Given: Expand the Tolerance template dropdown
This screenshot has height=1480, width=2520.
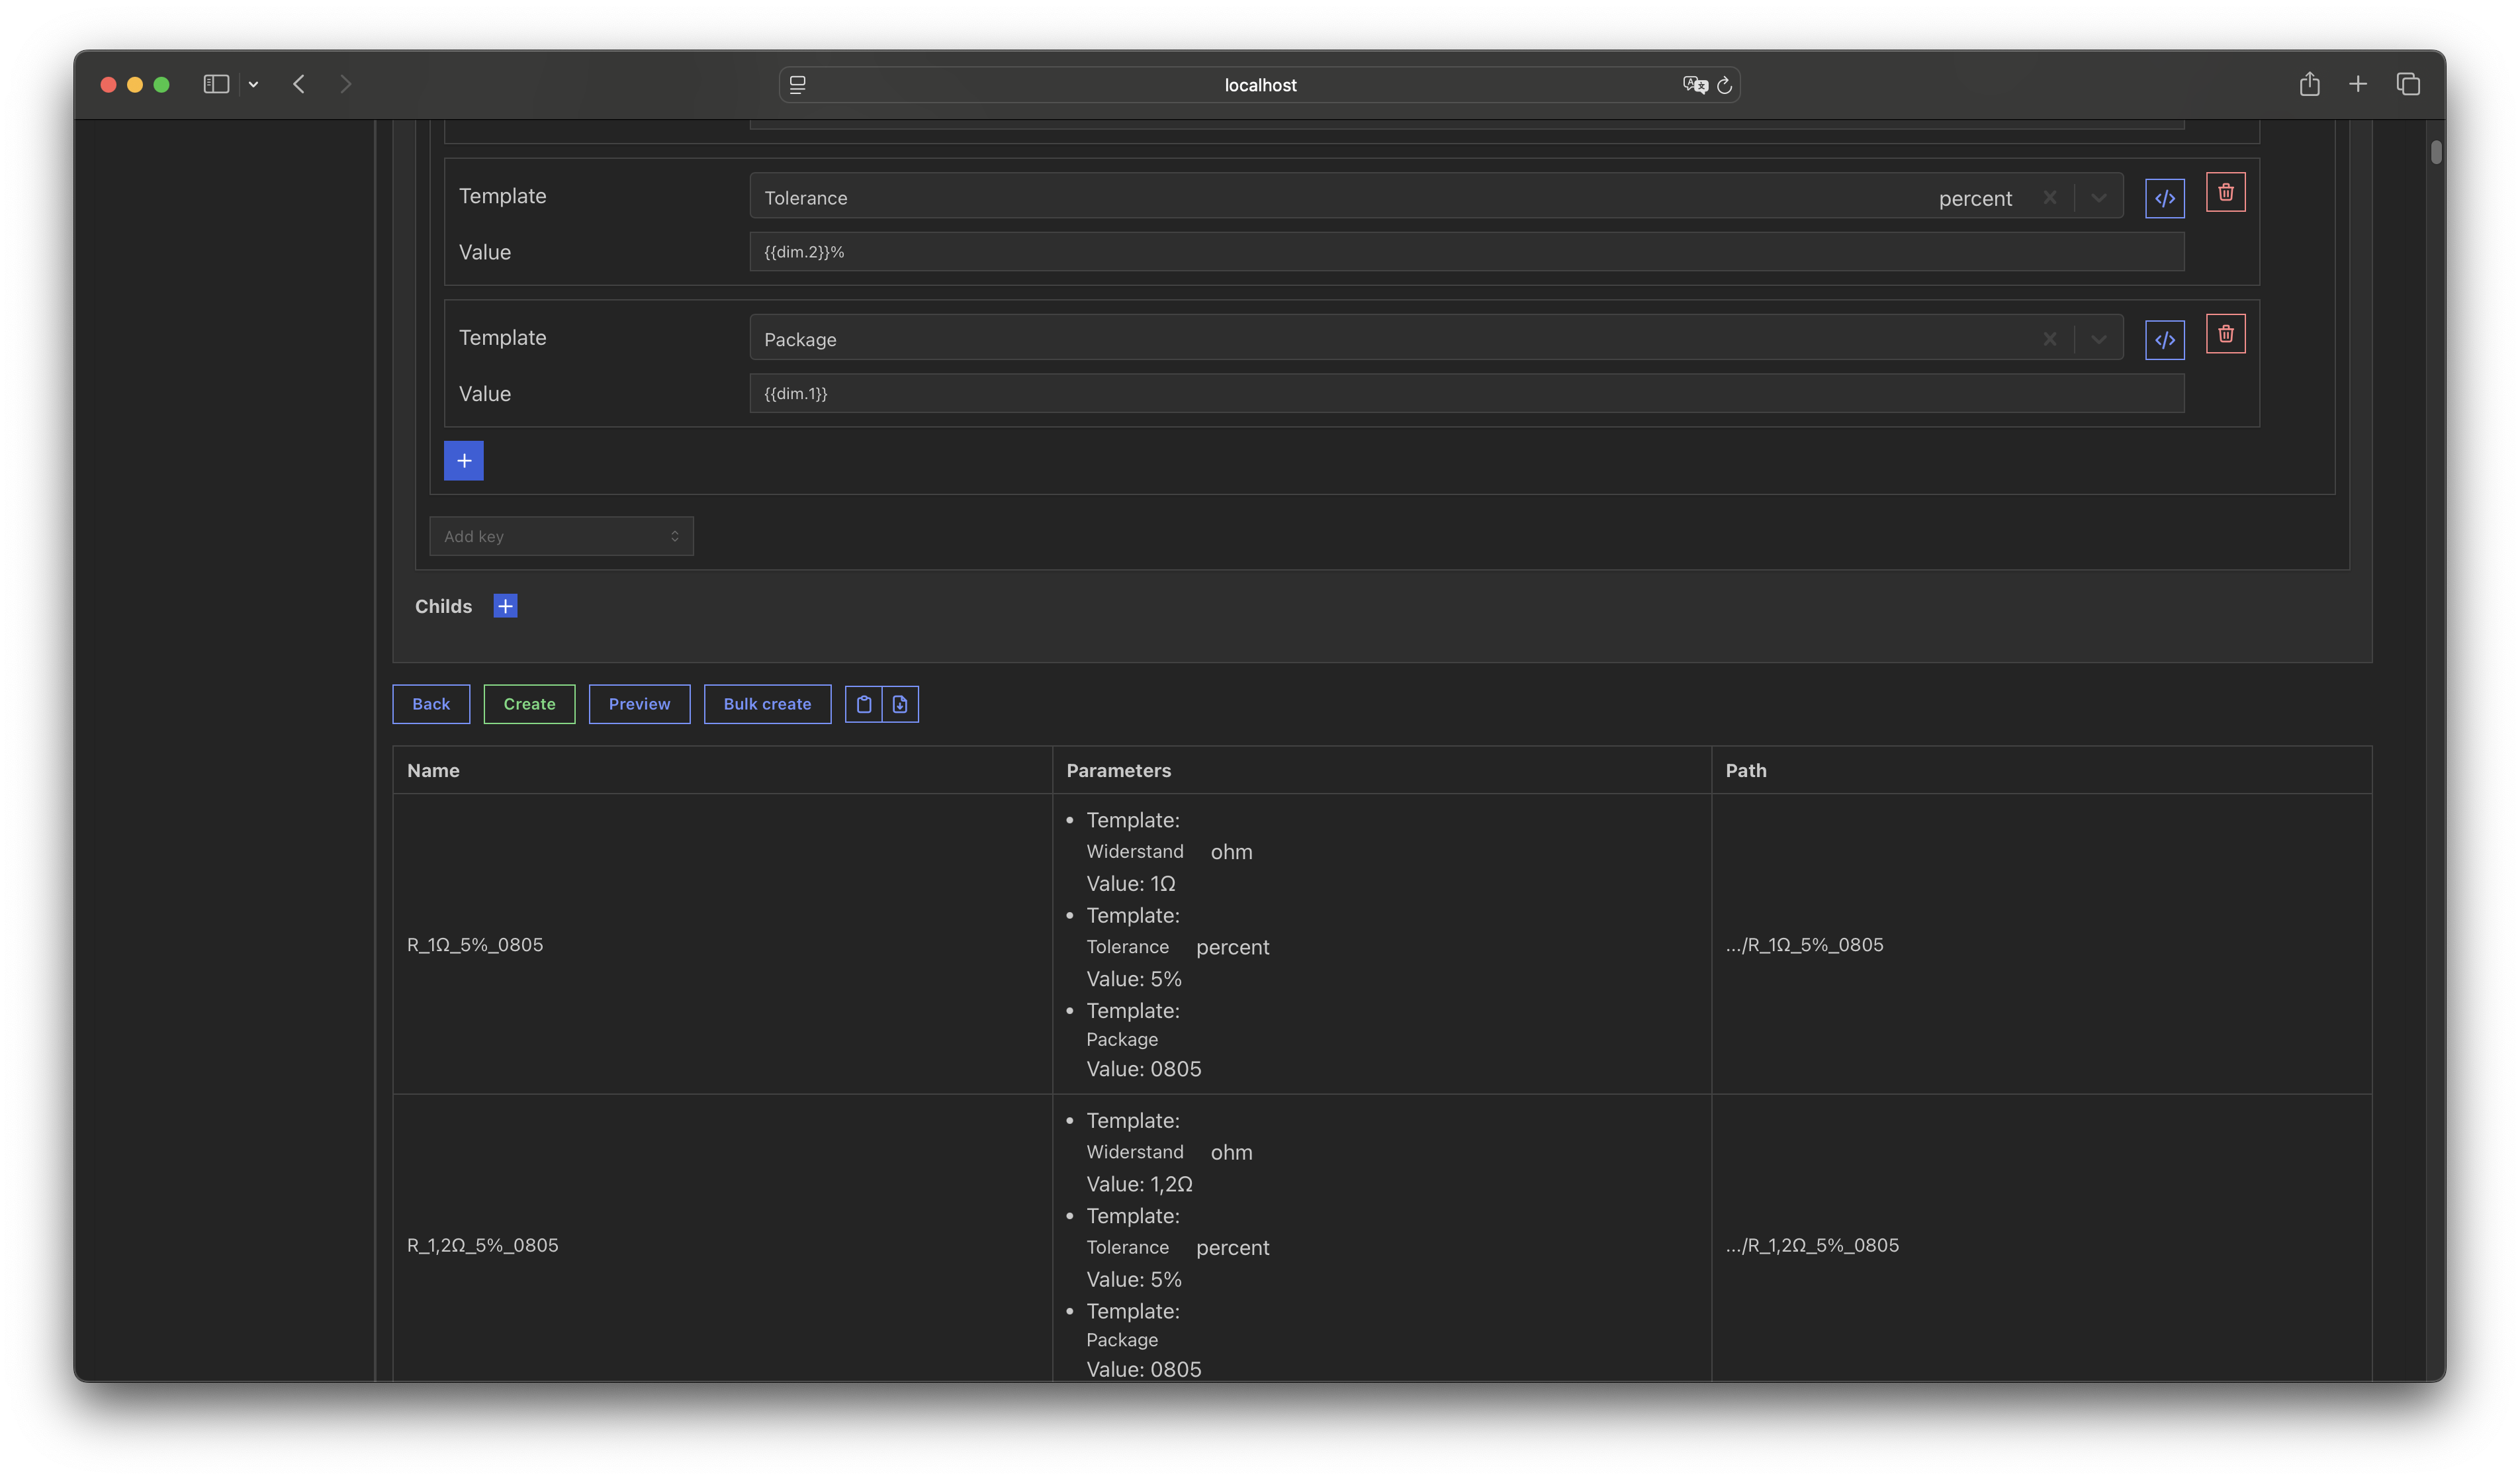Looking at the screenshot, I should point(2098,198).
